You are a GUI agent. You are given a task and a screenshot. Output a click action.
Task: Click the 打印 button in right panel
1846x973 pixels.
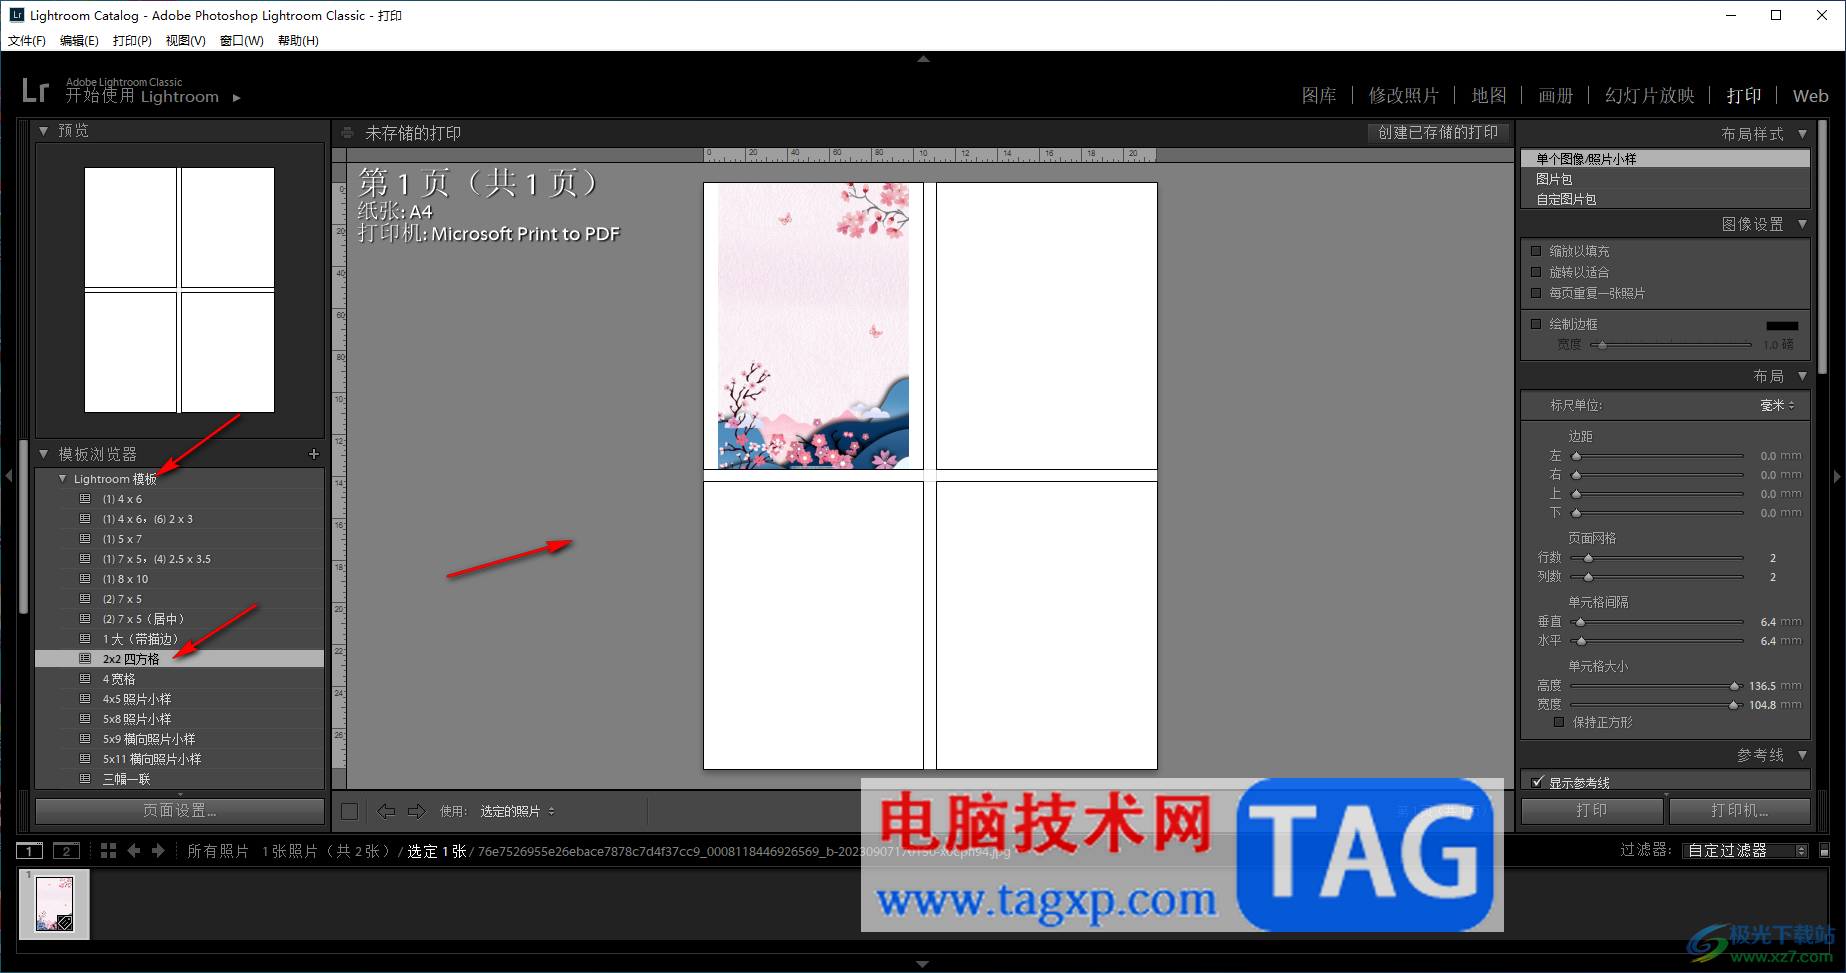click(x=1592, y=810)
